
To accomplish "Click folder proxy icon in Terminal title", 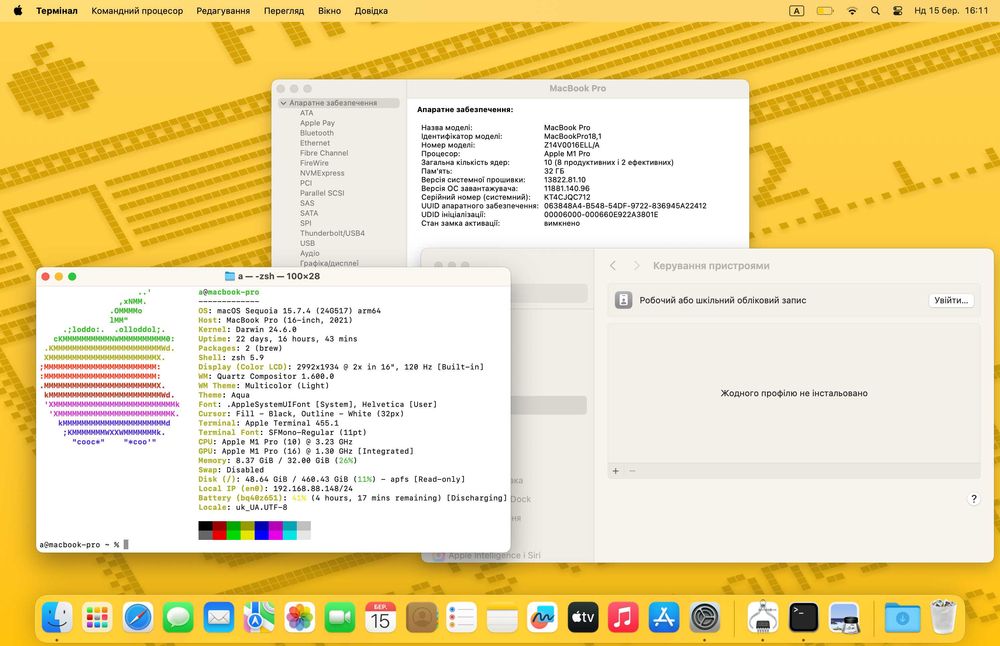I will (x=230, y=276).
